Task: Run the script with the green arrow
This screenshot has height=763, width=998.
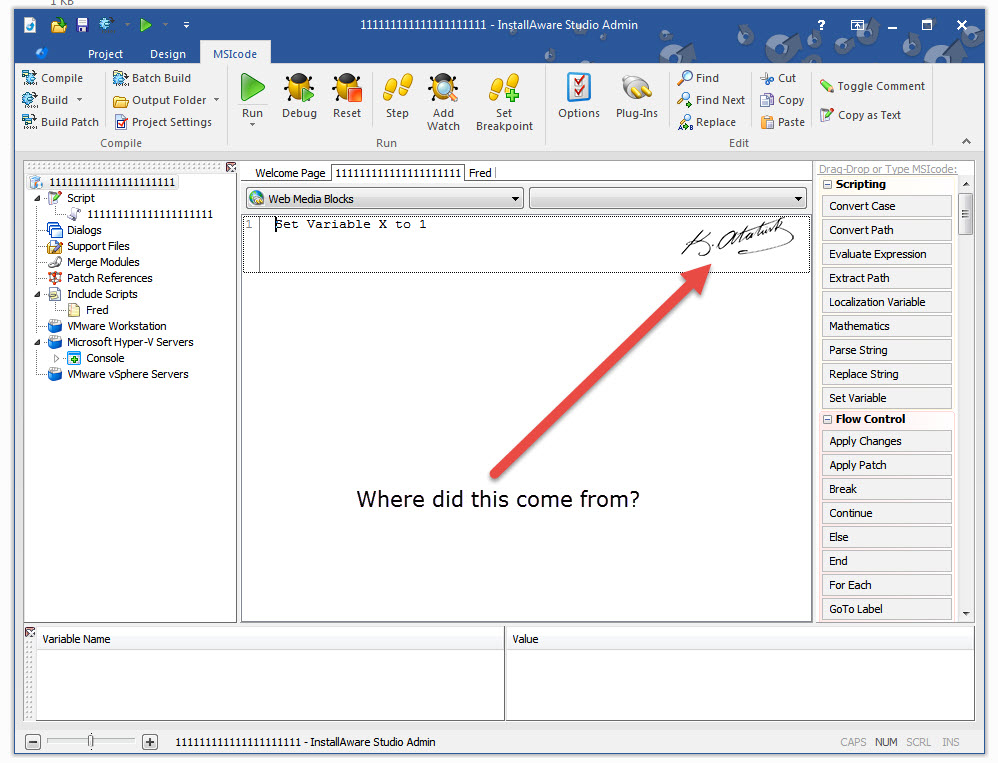Action: 253,88
